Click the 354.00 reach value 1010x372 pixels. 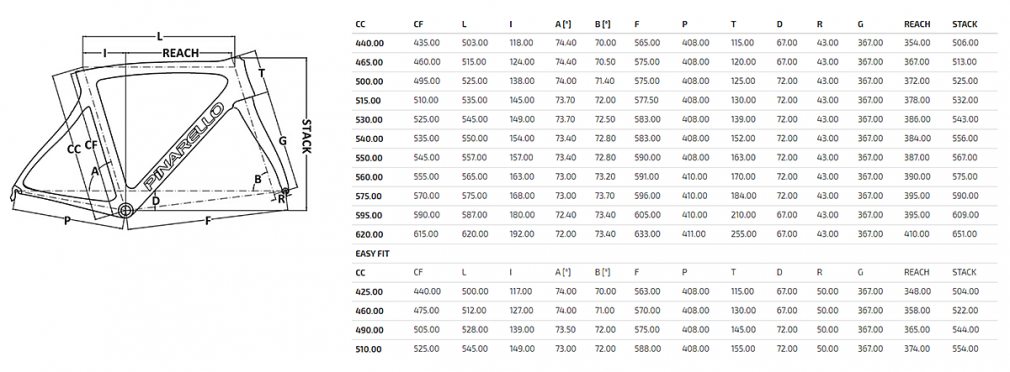(x=917, y=42)
